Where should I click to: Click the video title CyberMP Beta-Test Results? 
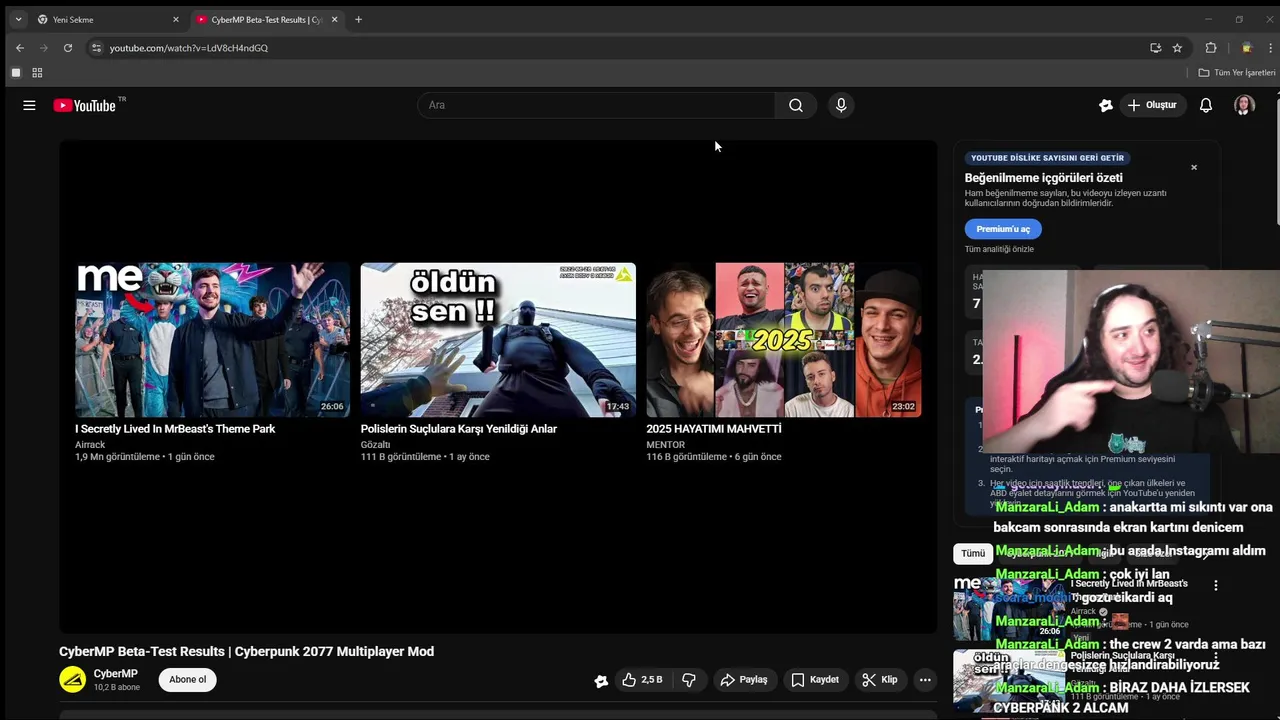(246, 652)
